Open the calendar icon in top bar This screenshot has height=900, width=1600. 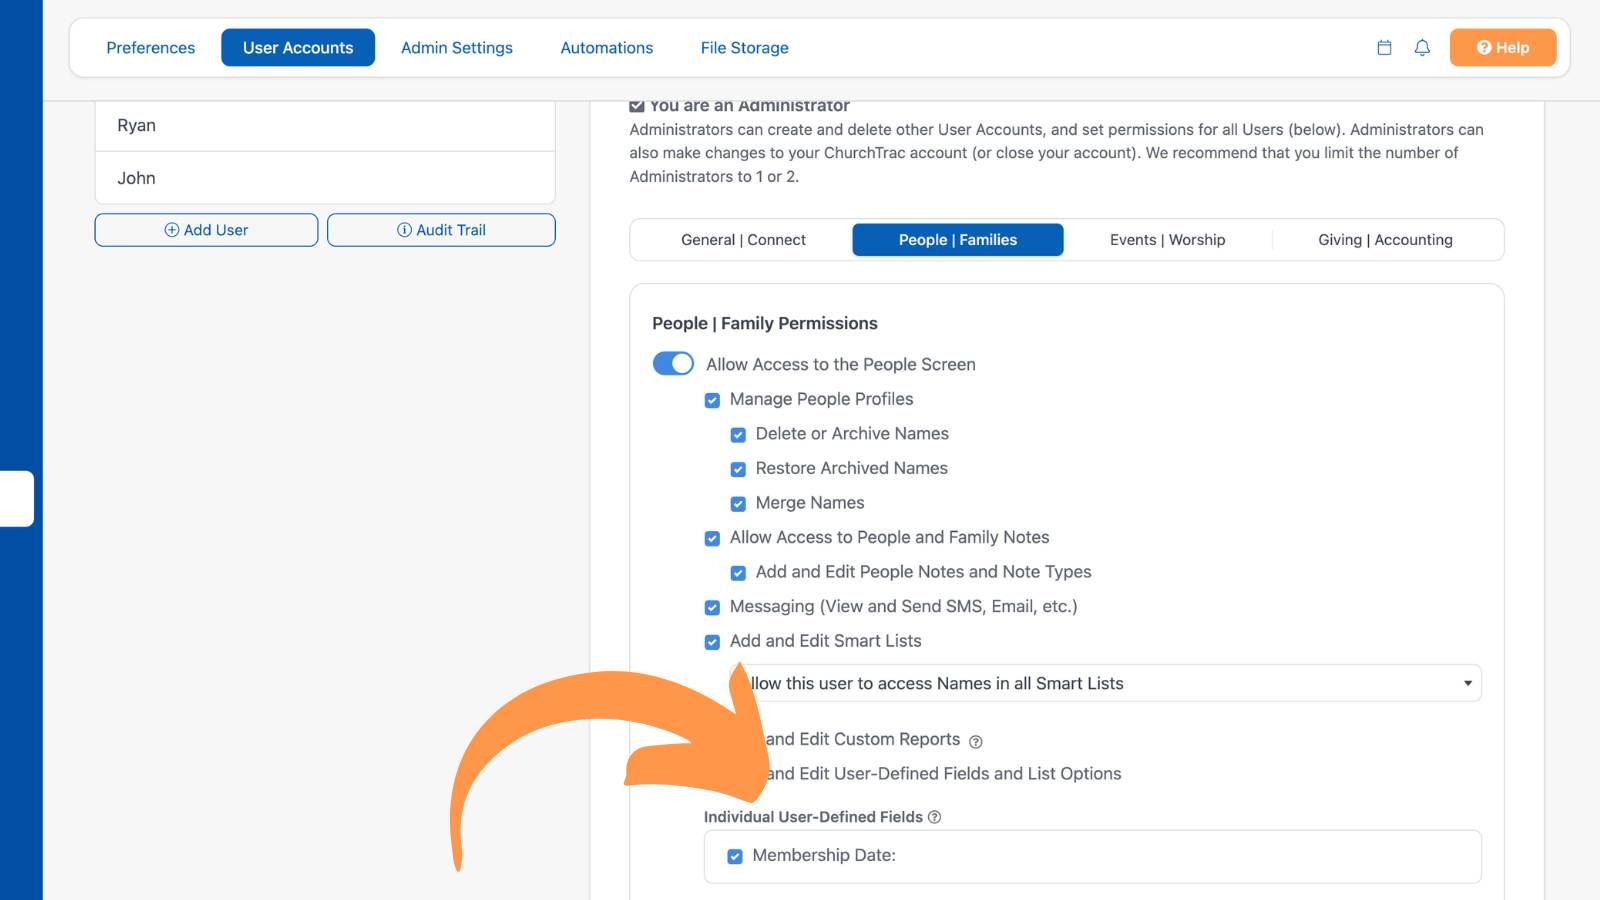pos(1384,47)
